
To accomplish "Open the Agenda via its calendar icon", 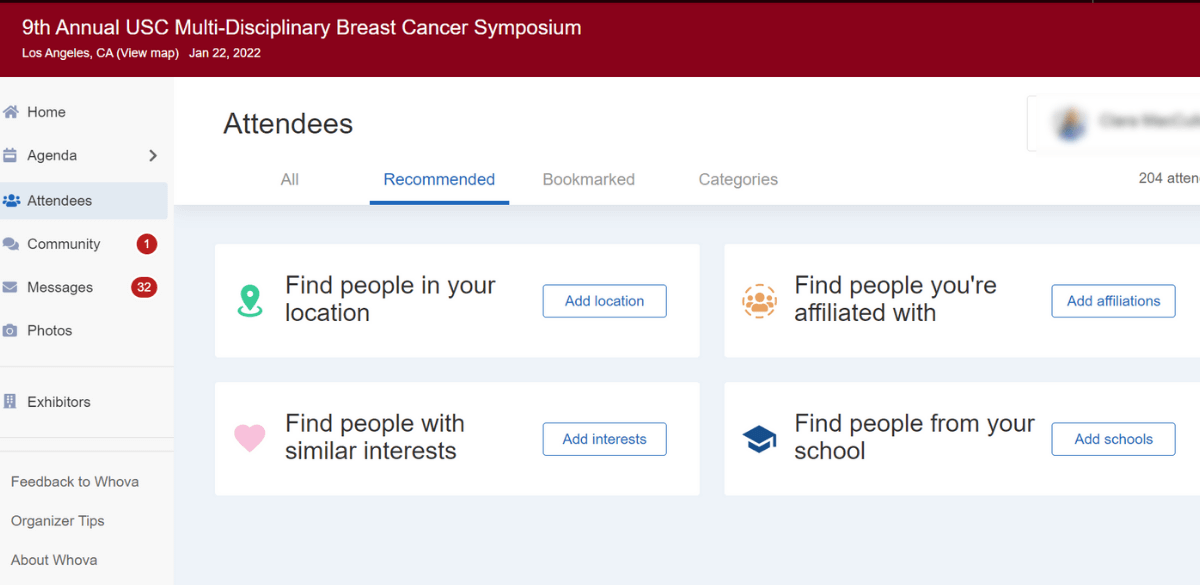I will click(10, 156).
